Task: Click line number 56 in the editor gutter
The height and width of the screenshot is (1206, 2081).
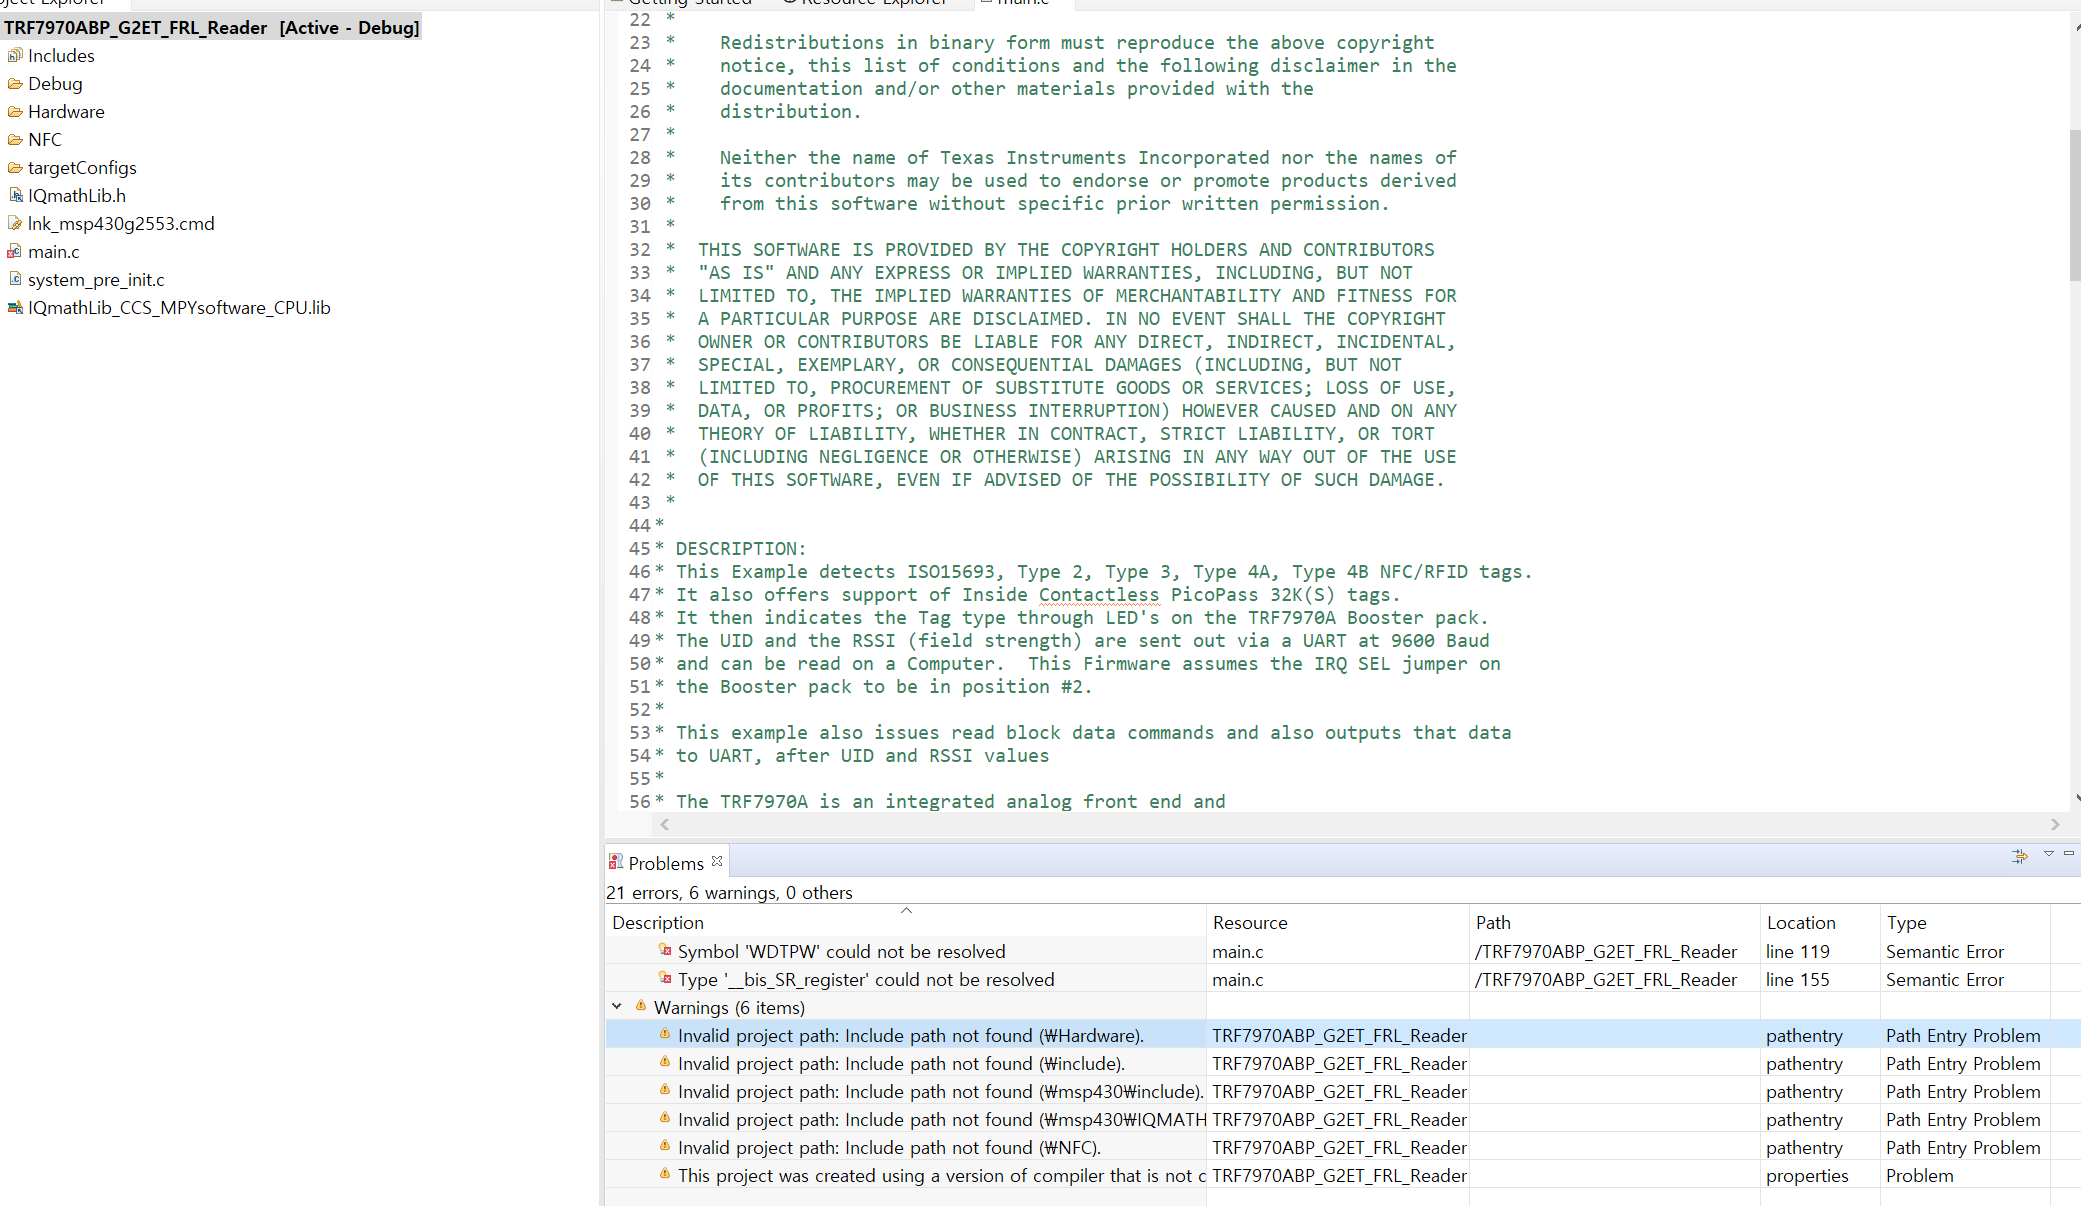Action: pyautogui.click(x=640, y=802)
